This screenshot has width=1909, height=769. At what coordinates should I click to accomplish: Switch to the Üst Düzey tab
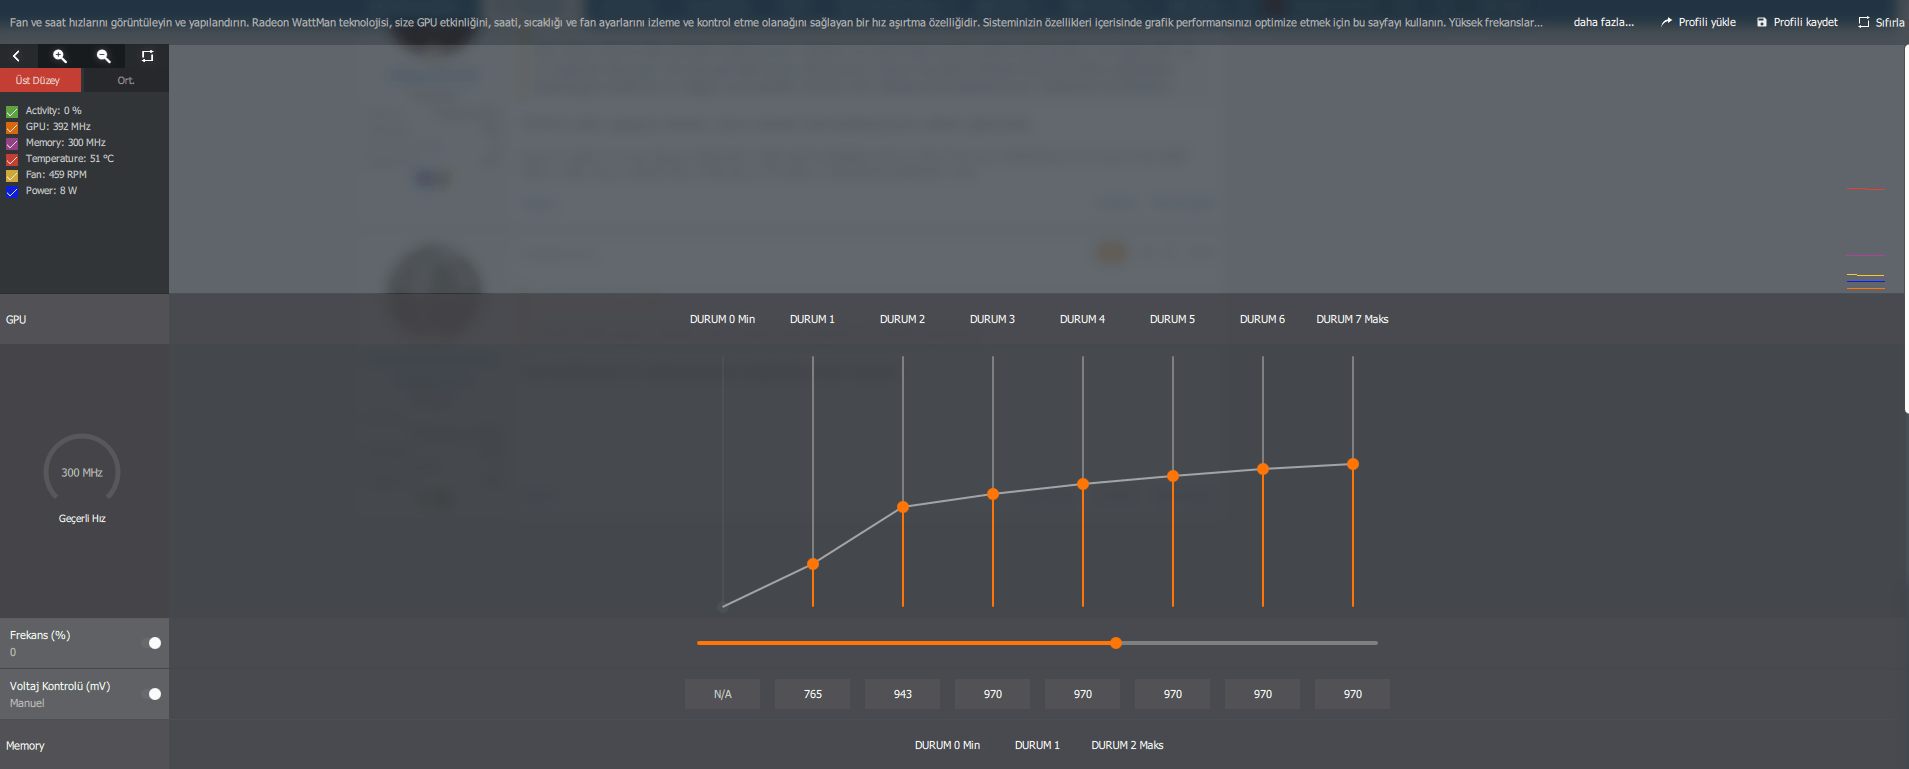pos(40,80)
